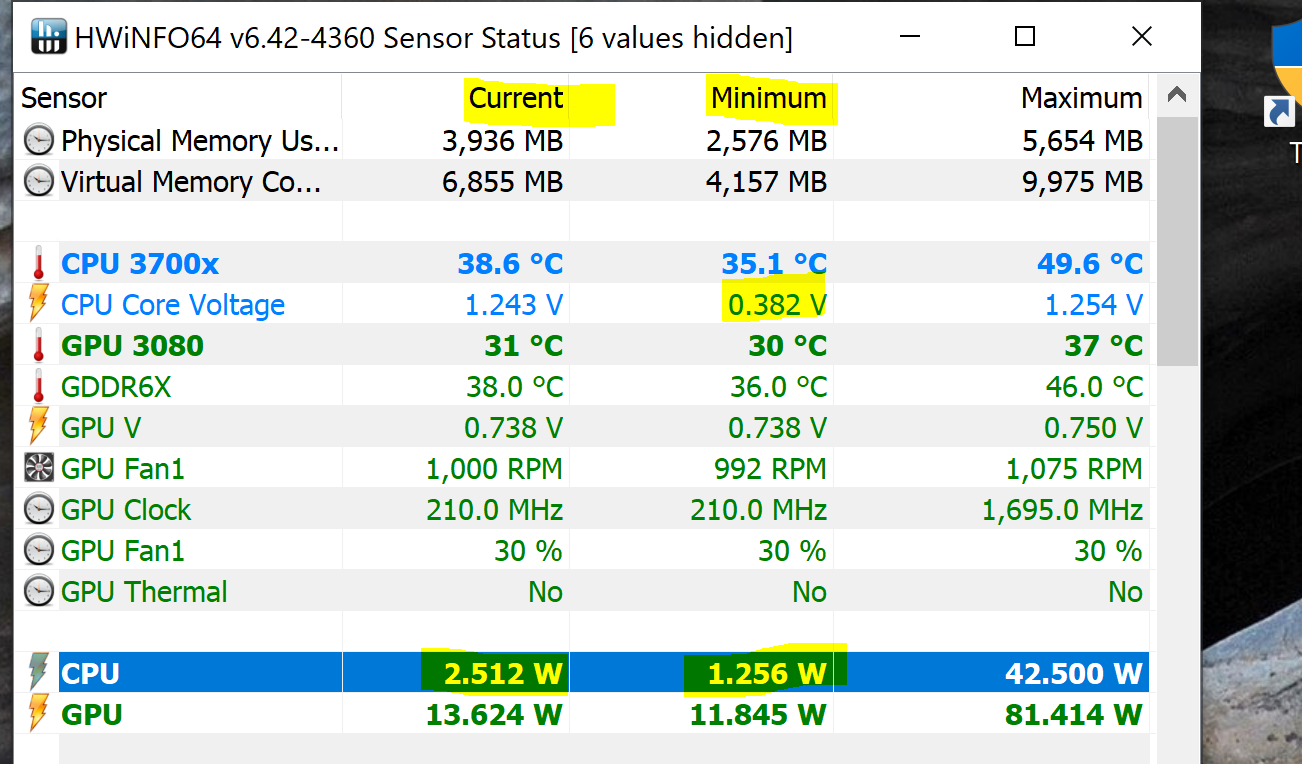The width and height of the screenshot is (1302, 764).
Task: Select the Virtual Memory Co... row label
Action: [x=191, y=182]
